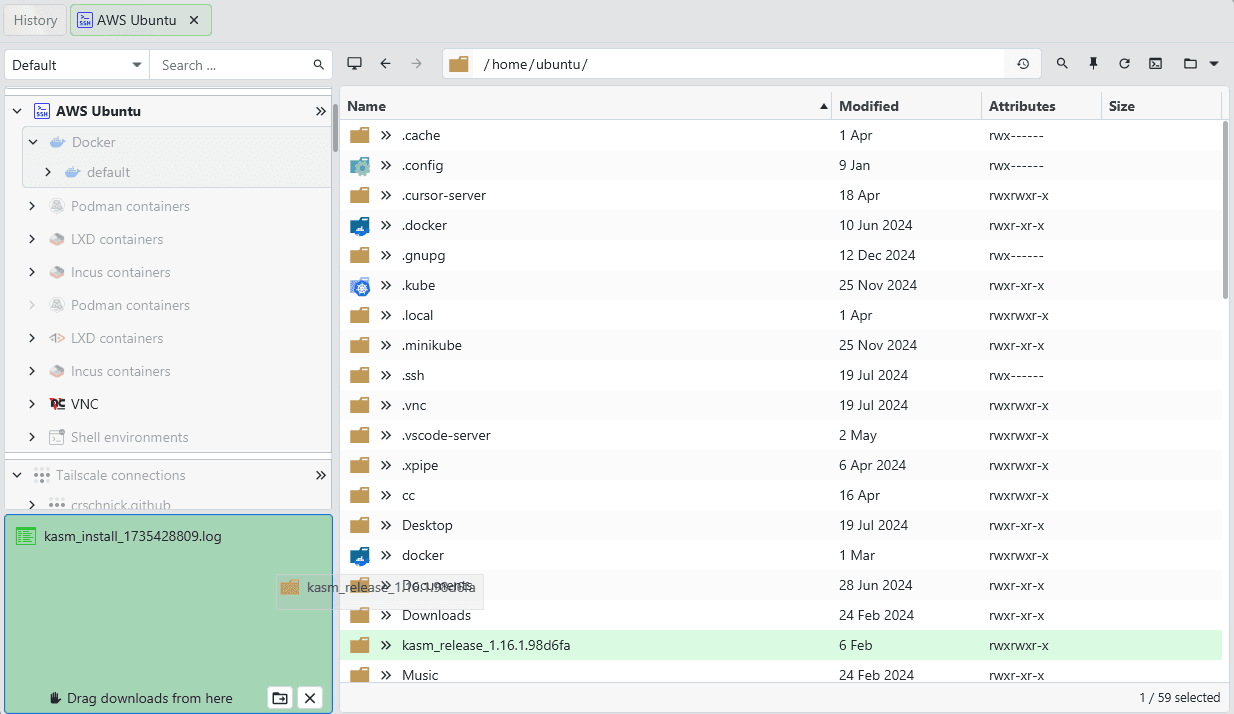Open AWS Ubuntu connection double-arrow
Viewport: 1234px width, 714px height.
pos(321,111)
